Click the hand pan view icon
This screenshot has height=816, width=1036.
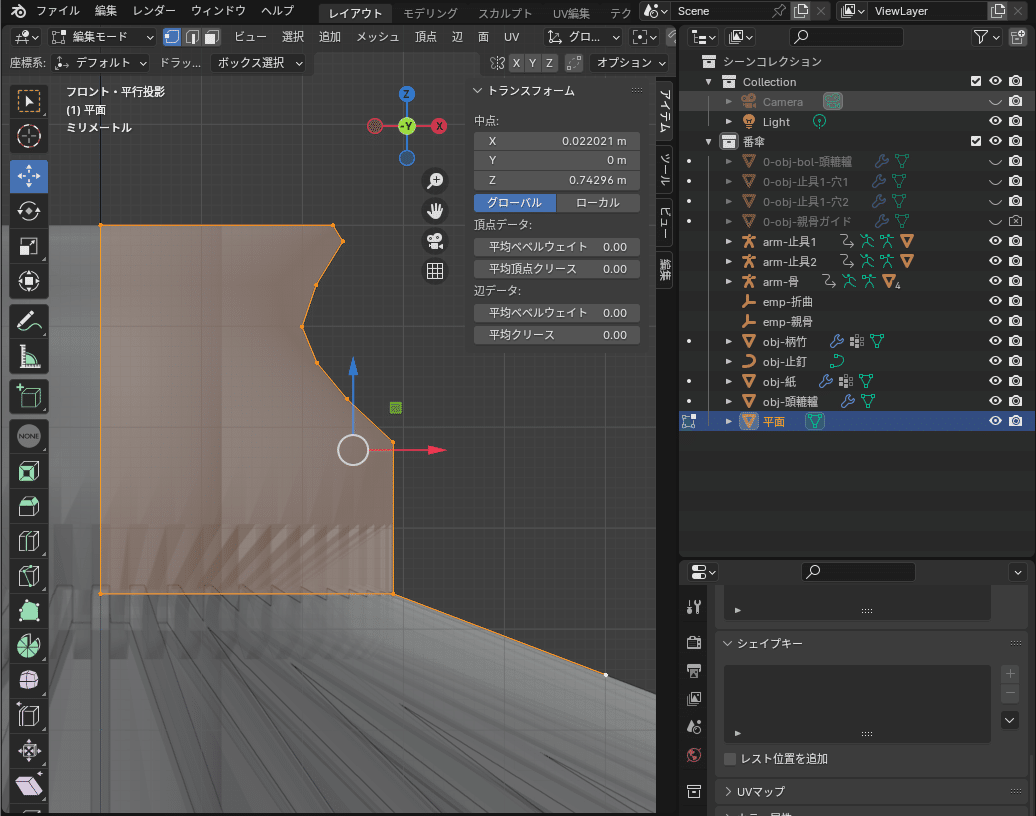click(x=435, y=211)
